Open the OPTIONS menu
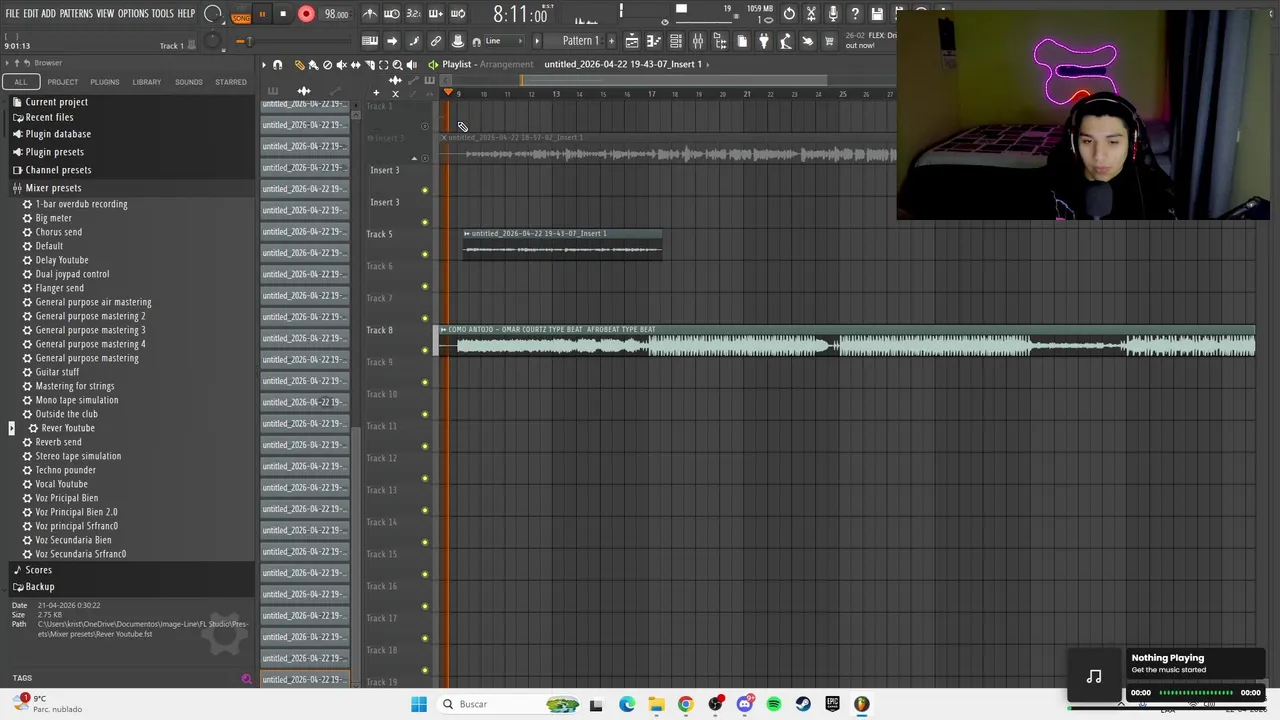 (x=133, y=14)
